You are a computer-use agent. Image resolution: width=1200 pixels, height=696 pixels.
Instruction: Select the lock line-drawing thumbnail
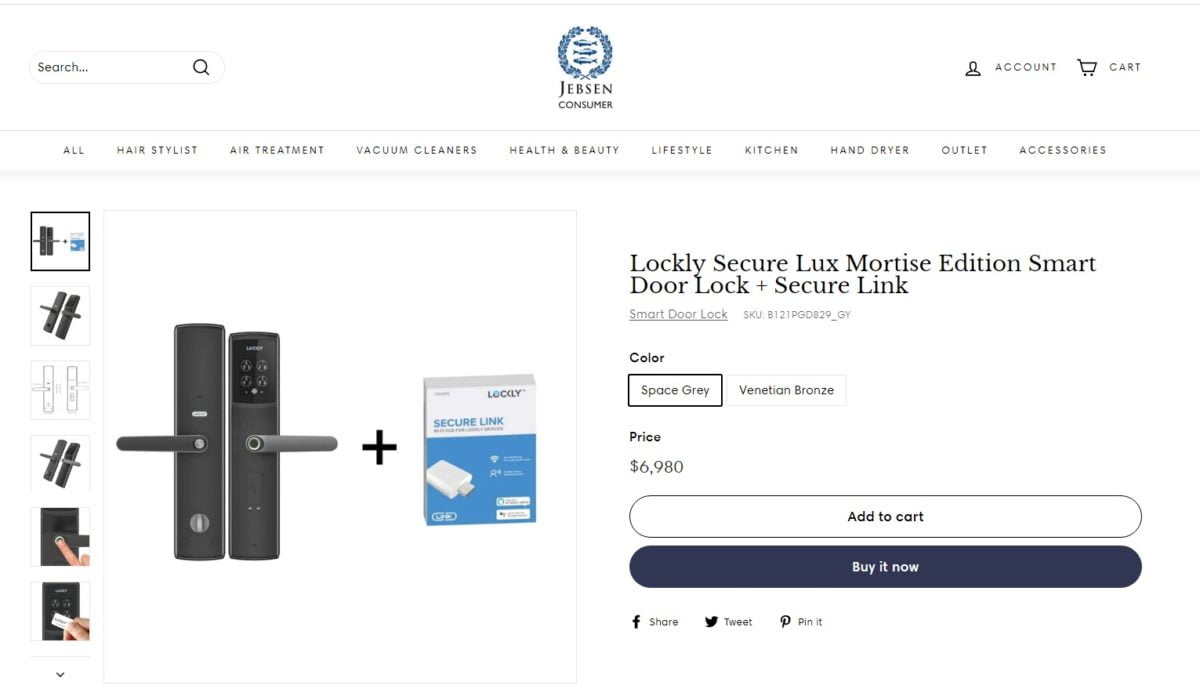point(60,390)
